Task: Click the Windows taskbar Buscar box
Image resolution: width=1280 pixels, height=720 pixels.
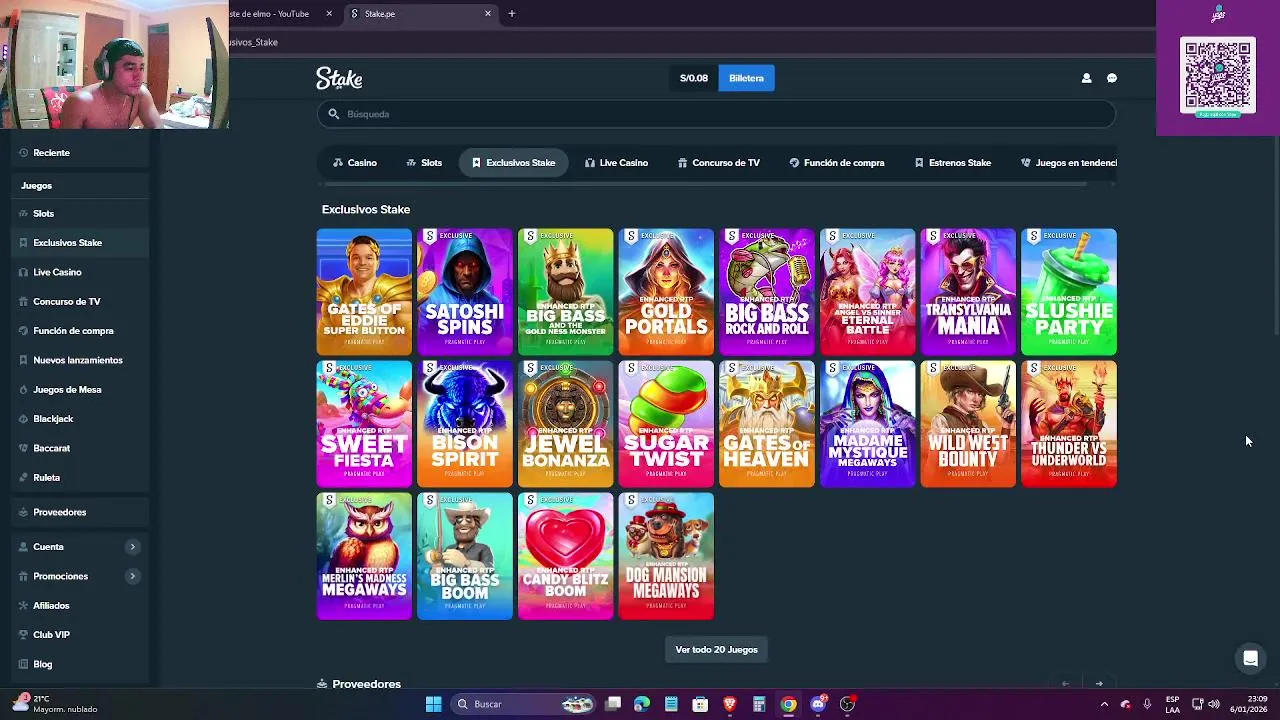Action: [x=524, y=704]
